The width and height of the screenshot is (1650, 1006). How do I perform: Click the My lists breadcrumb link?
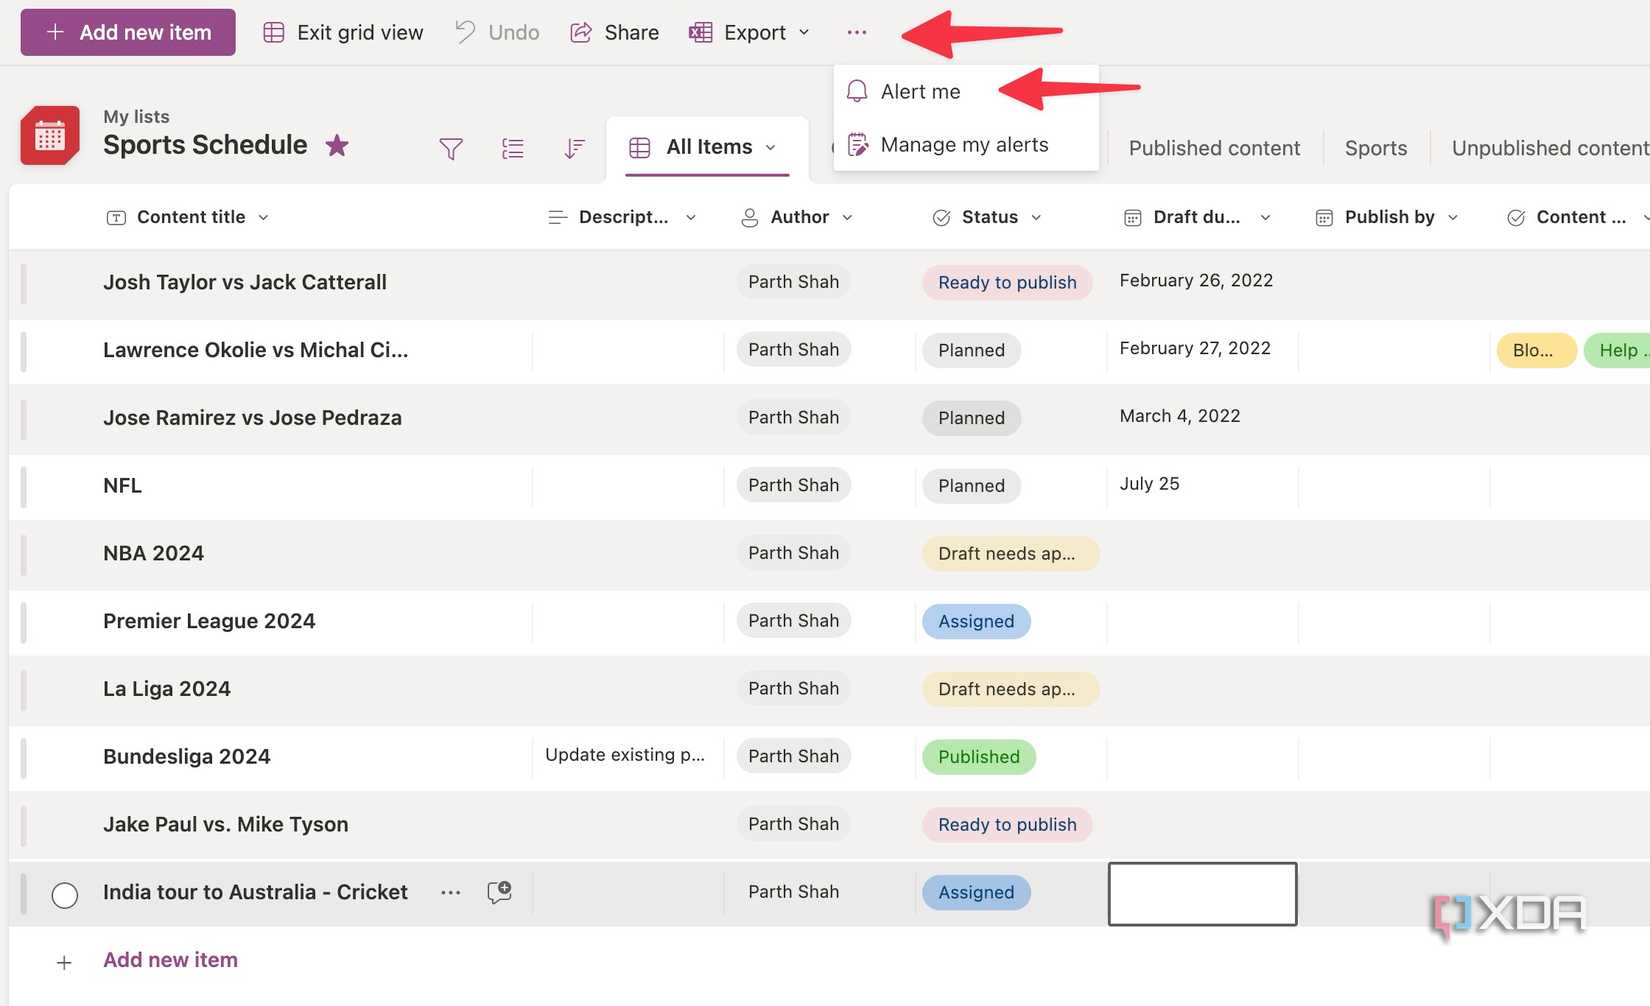point(136,117)
